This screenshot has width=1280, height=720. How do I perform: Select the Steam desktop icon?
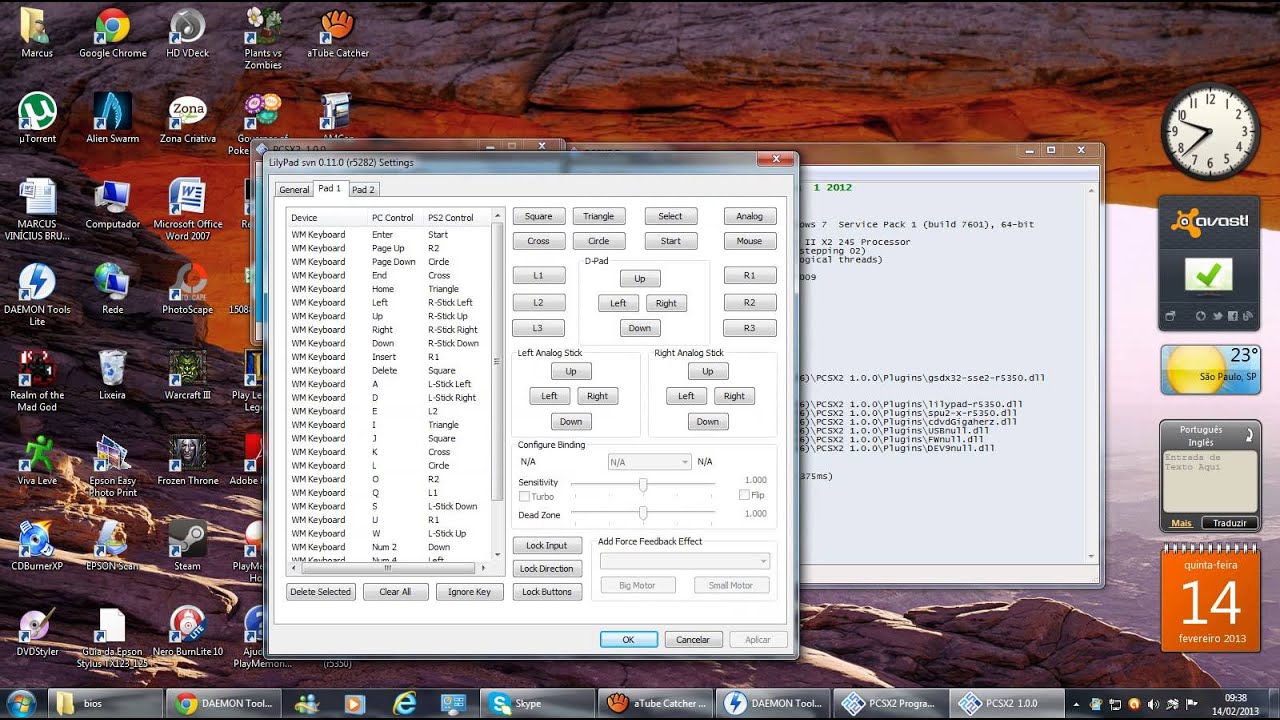point(187,546)
